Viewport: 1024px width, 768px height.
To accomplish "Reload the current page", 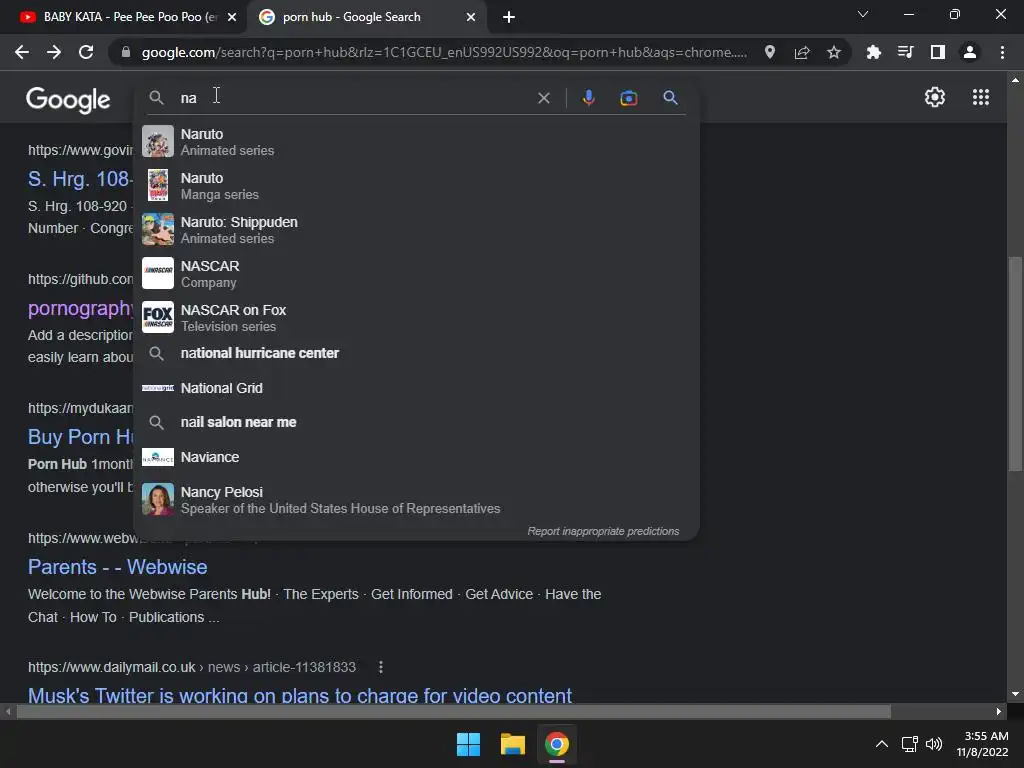I will coord(86,52).
